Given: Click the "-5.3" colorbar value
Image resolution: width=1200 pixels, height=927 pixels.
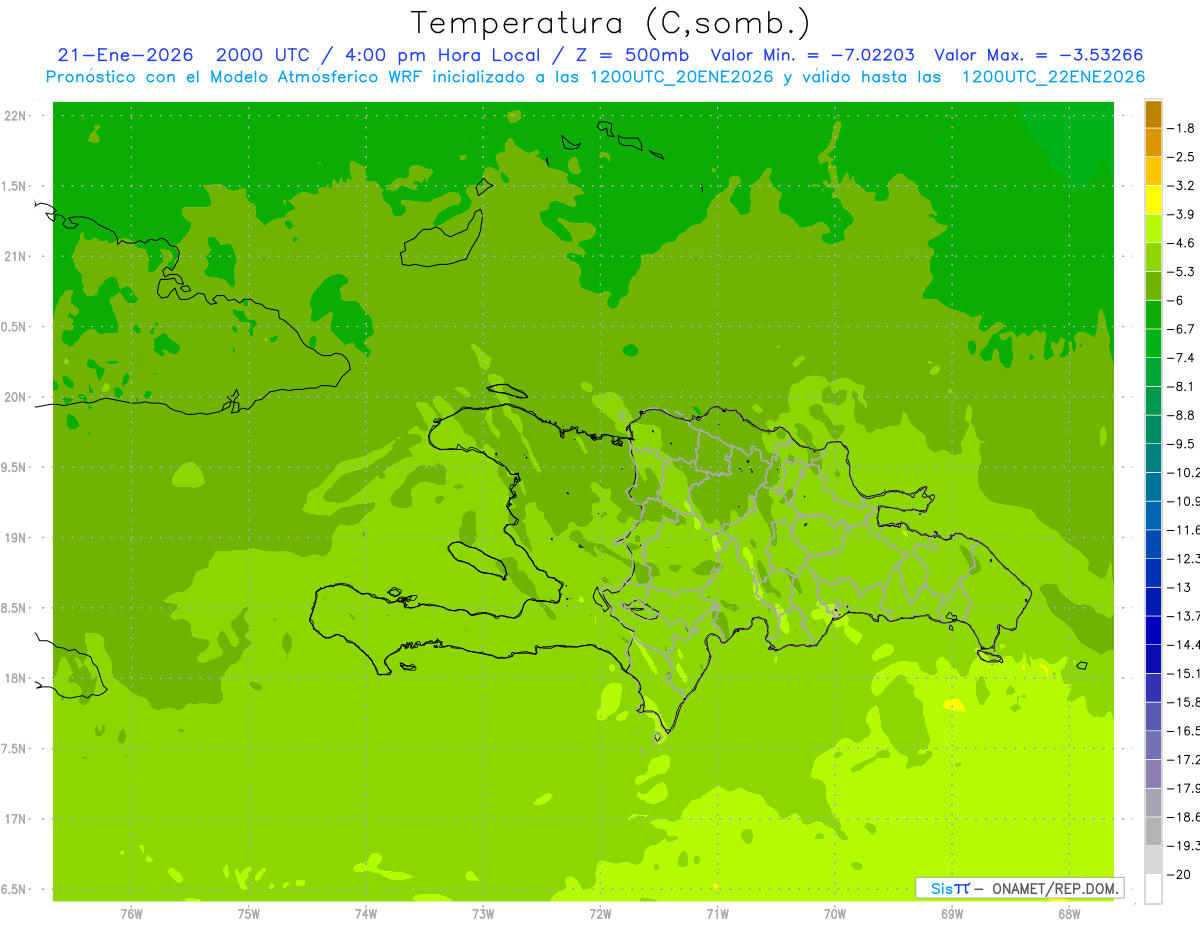Looking at the screenshot, I should 1181,271.
